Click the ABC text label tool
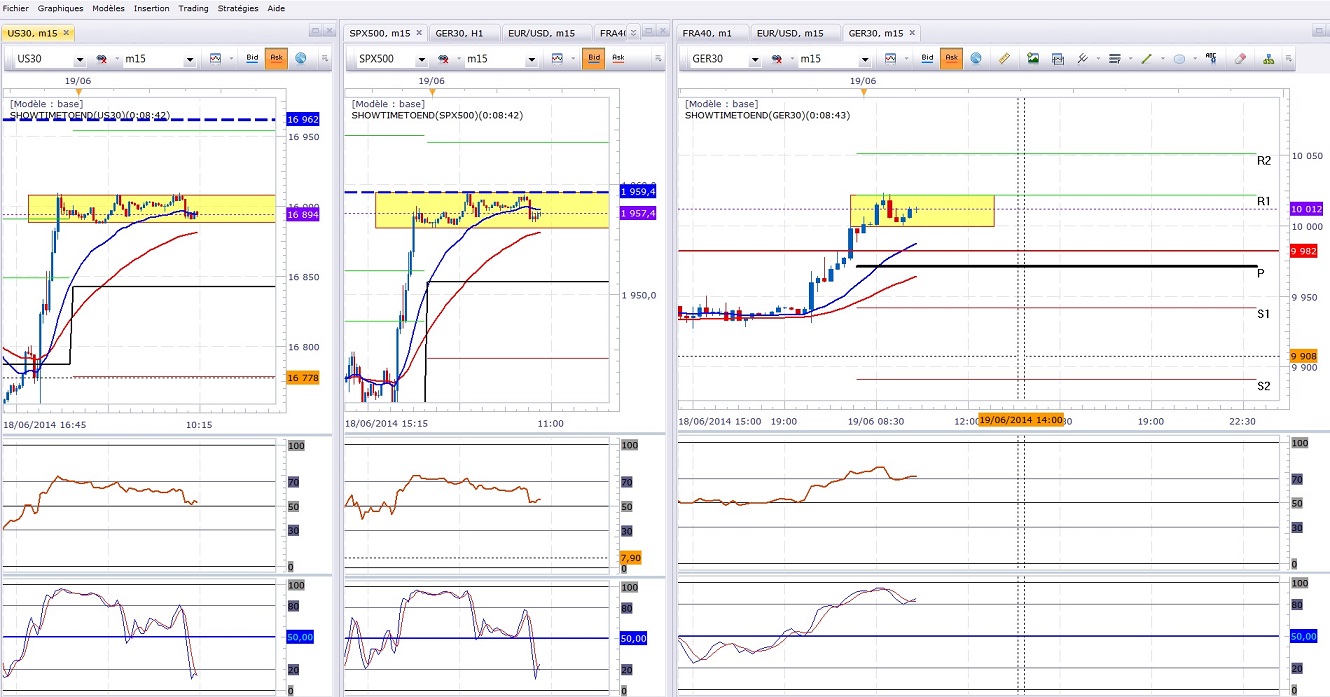 [x=1210, y=59]
